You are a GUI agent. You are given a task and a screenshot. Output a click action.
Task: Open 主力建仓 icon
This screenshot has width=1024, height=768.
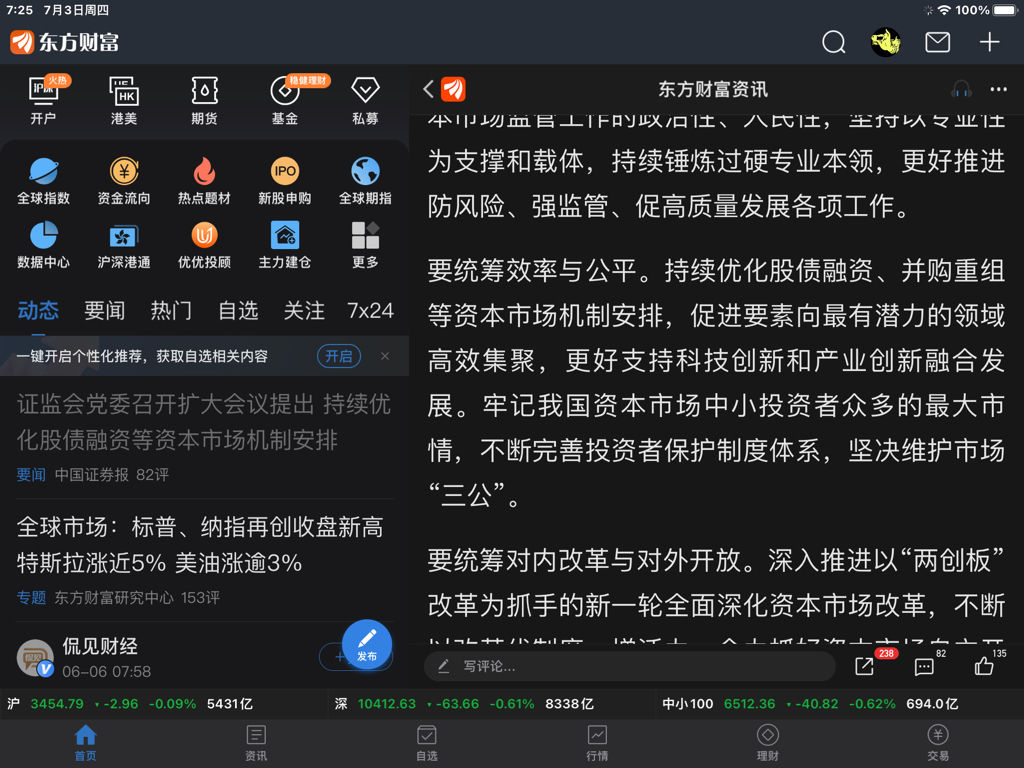click(x=285, y=245)
